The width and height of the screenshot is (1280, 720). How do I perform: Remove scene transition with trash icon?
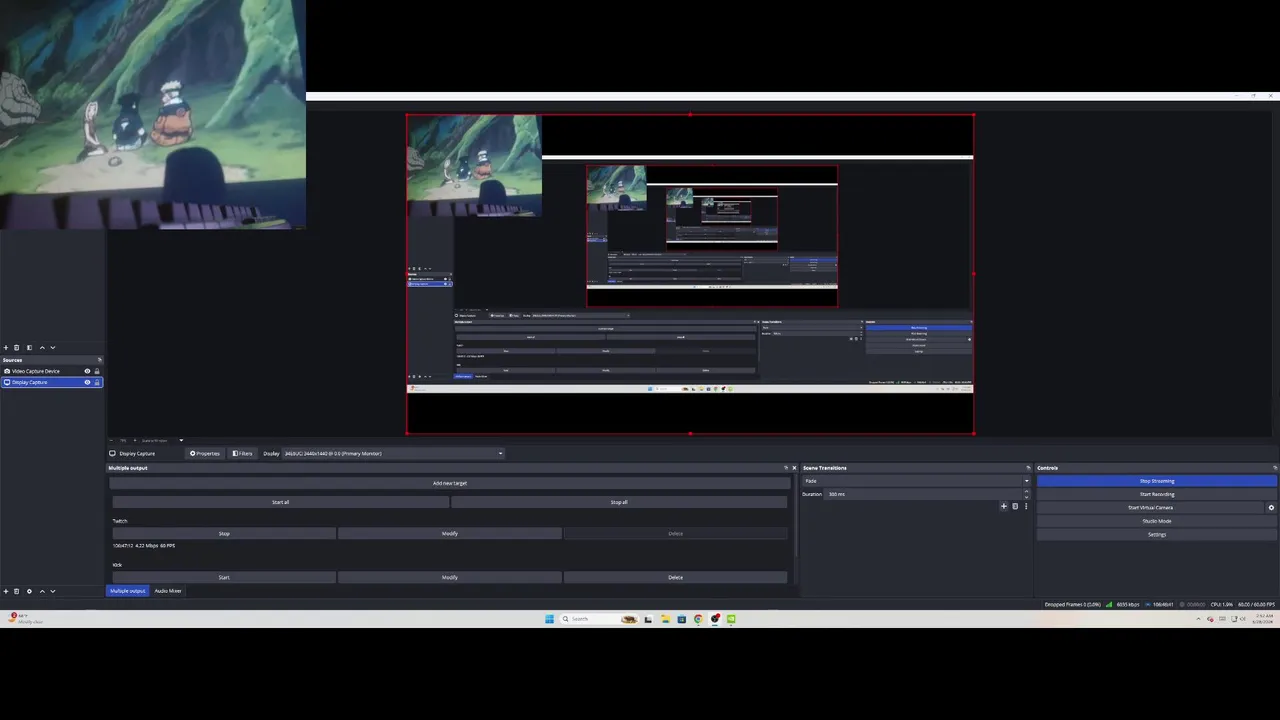point(1015,506)
